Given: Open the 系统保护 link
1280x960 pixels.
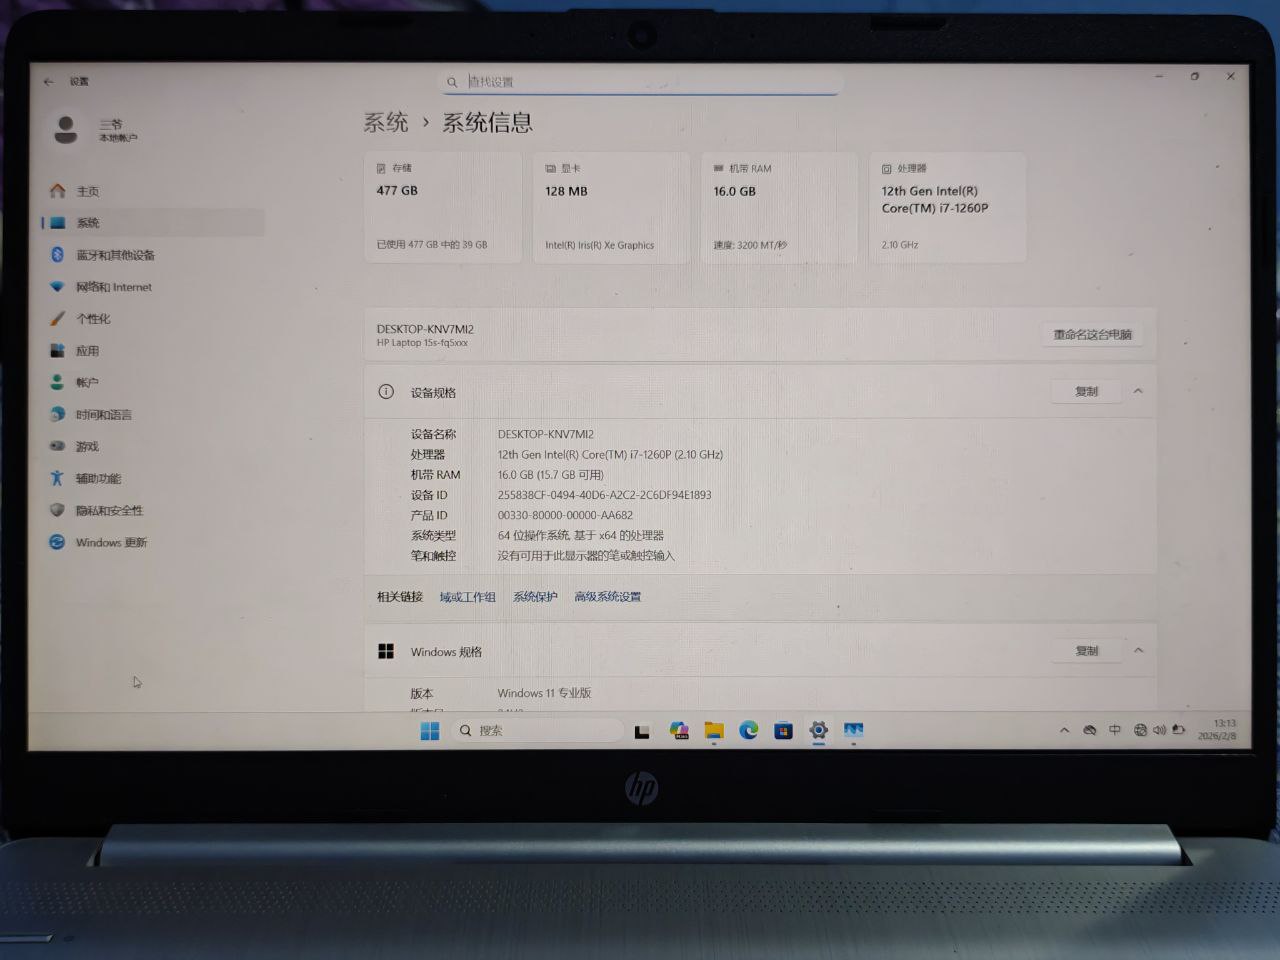Looking at the screenshot, I should [535, 597].
